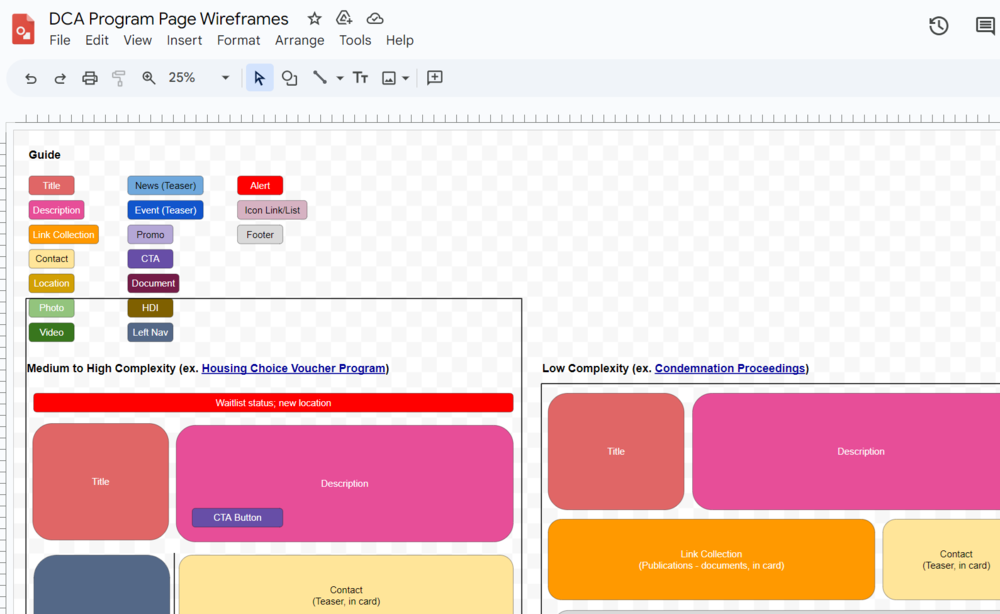This screenshot has width=1000, height=614.
Task: Click the Insert comment icon
Action: (x=434, y=77)
